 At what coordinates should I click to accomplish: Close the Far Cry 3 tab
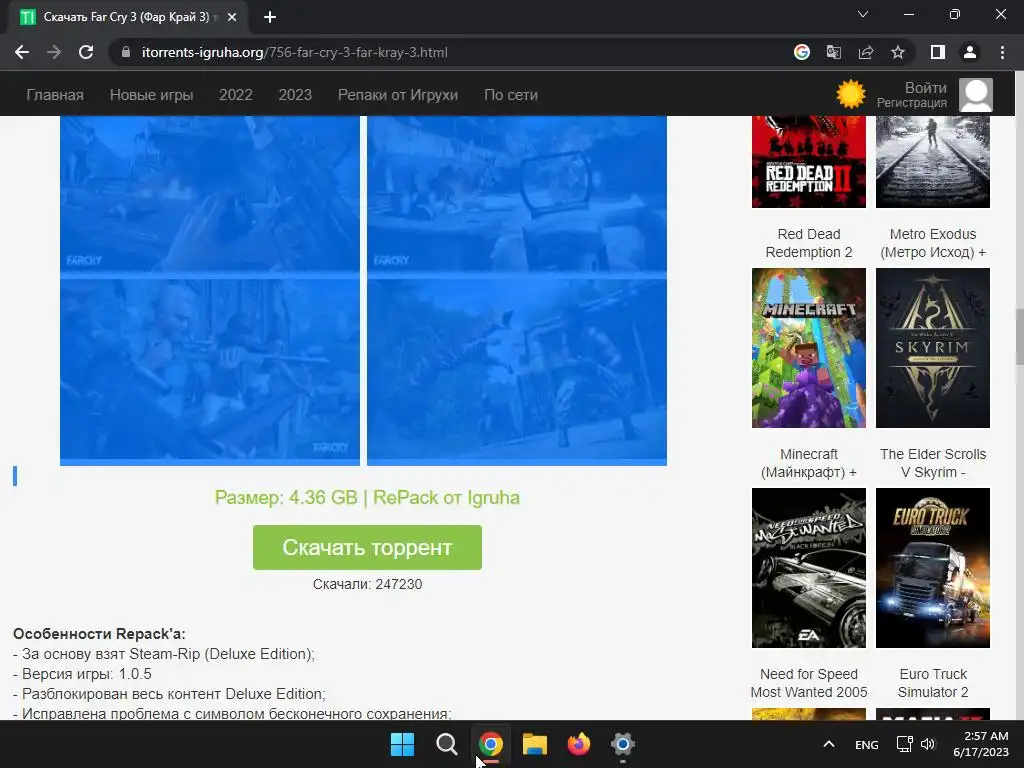pos(232,18)
